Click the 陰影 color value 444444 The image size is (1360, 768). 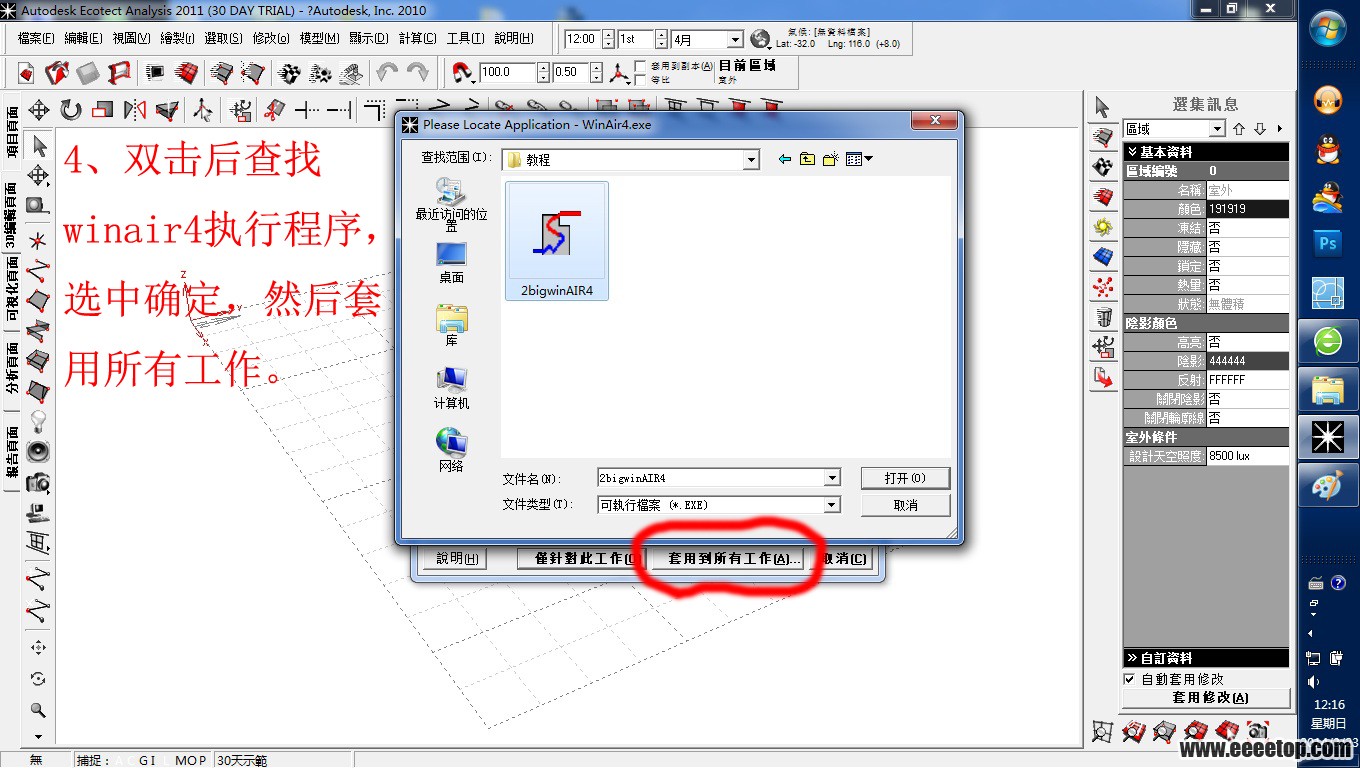coord(1247,361)
